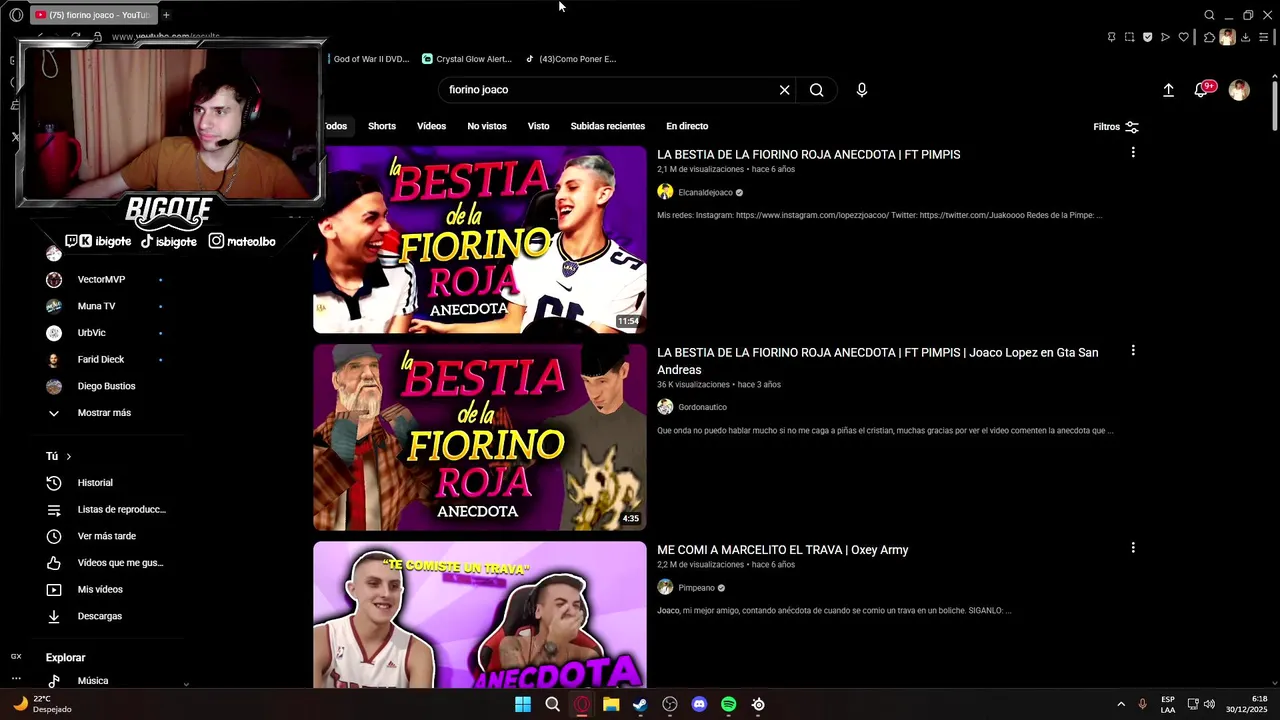
Task: Open options menu for Marcelito video
Action: (x=1133, y=547)
